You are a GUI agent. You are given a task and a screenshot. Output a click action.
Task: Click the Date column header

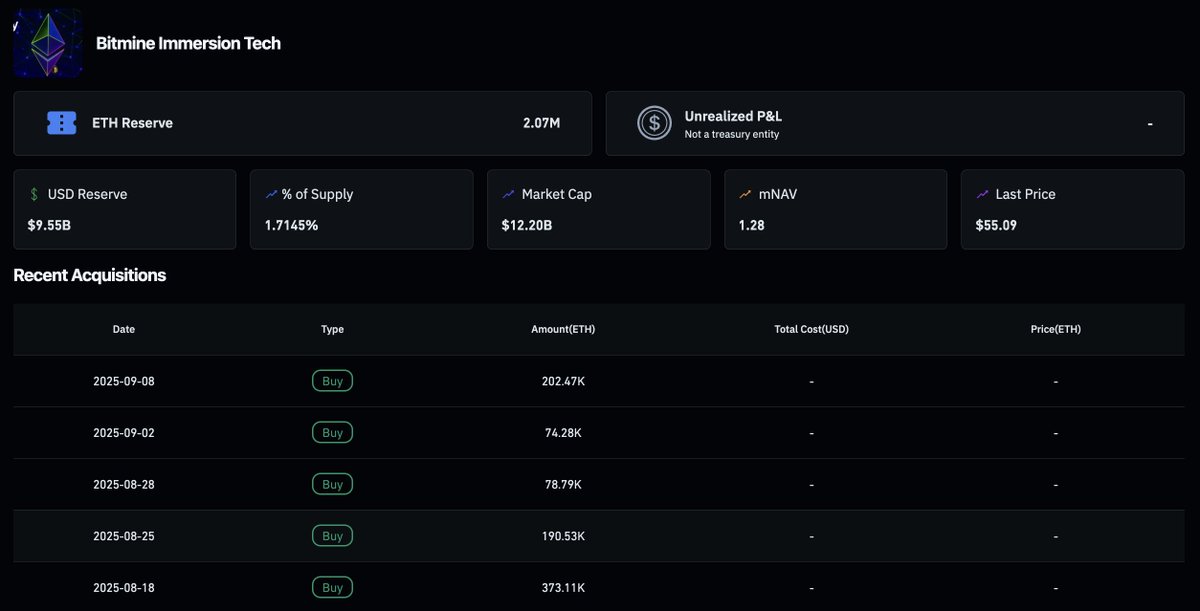(123, 329)
